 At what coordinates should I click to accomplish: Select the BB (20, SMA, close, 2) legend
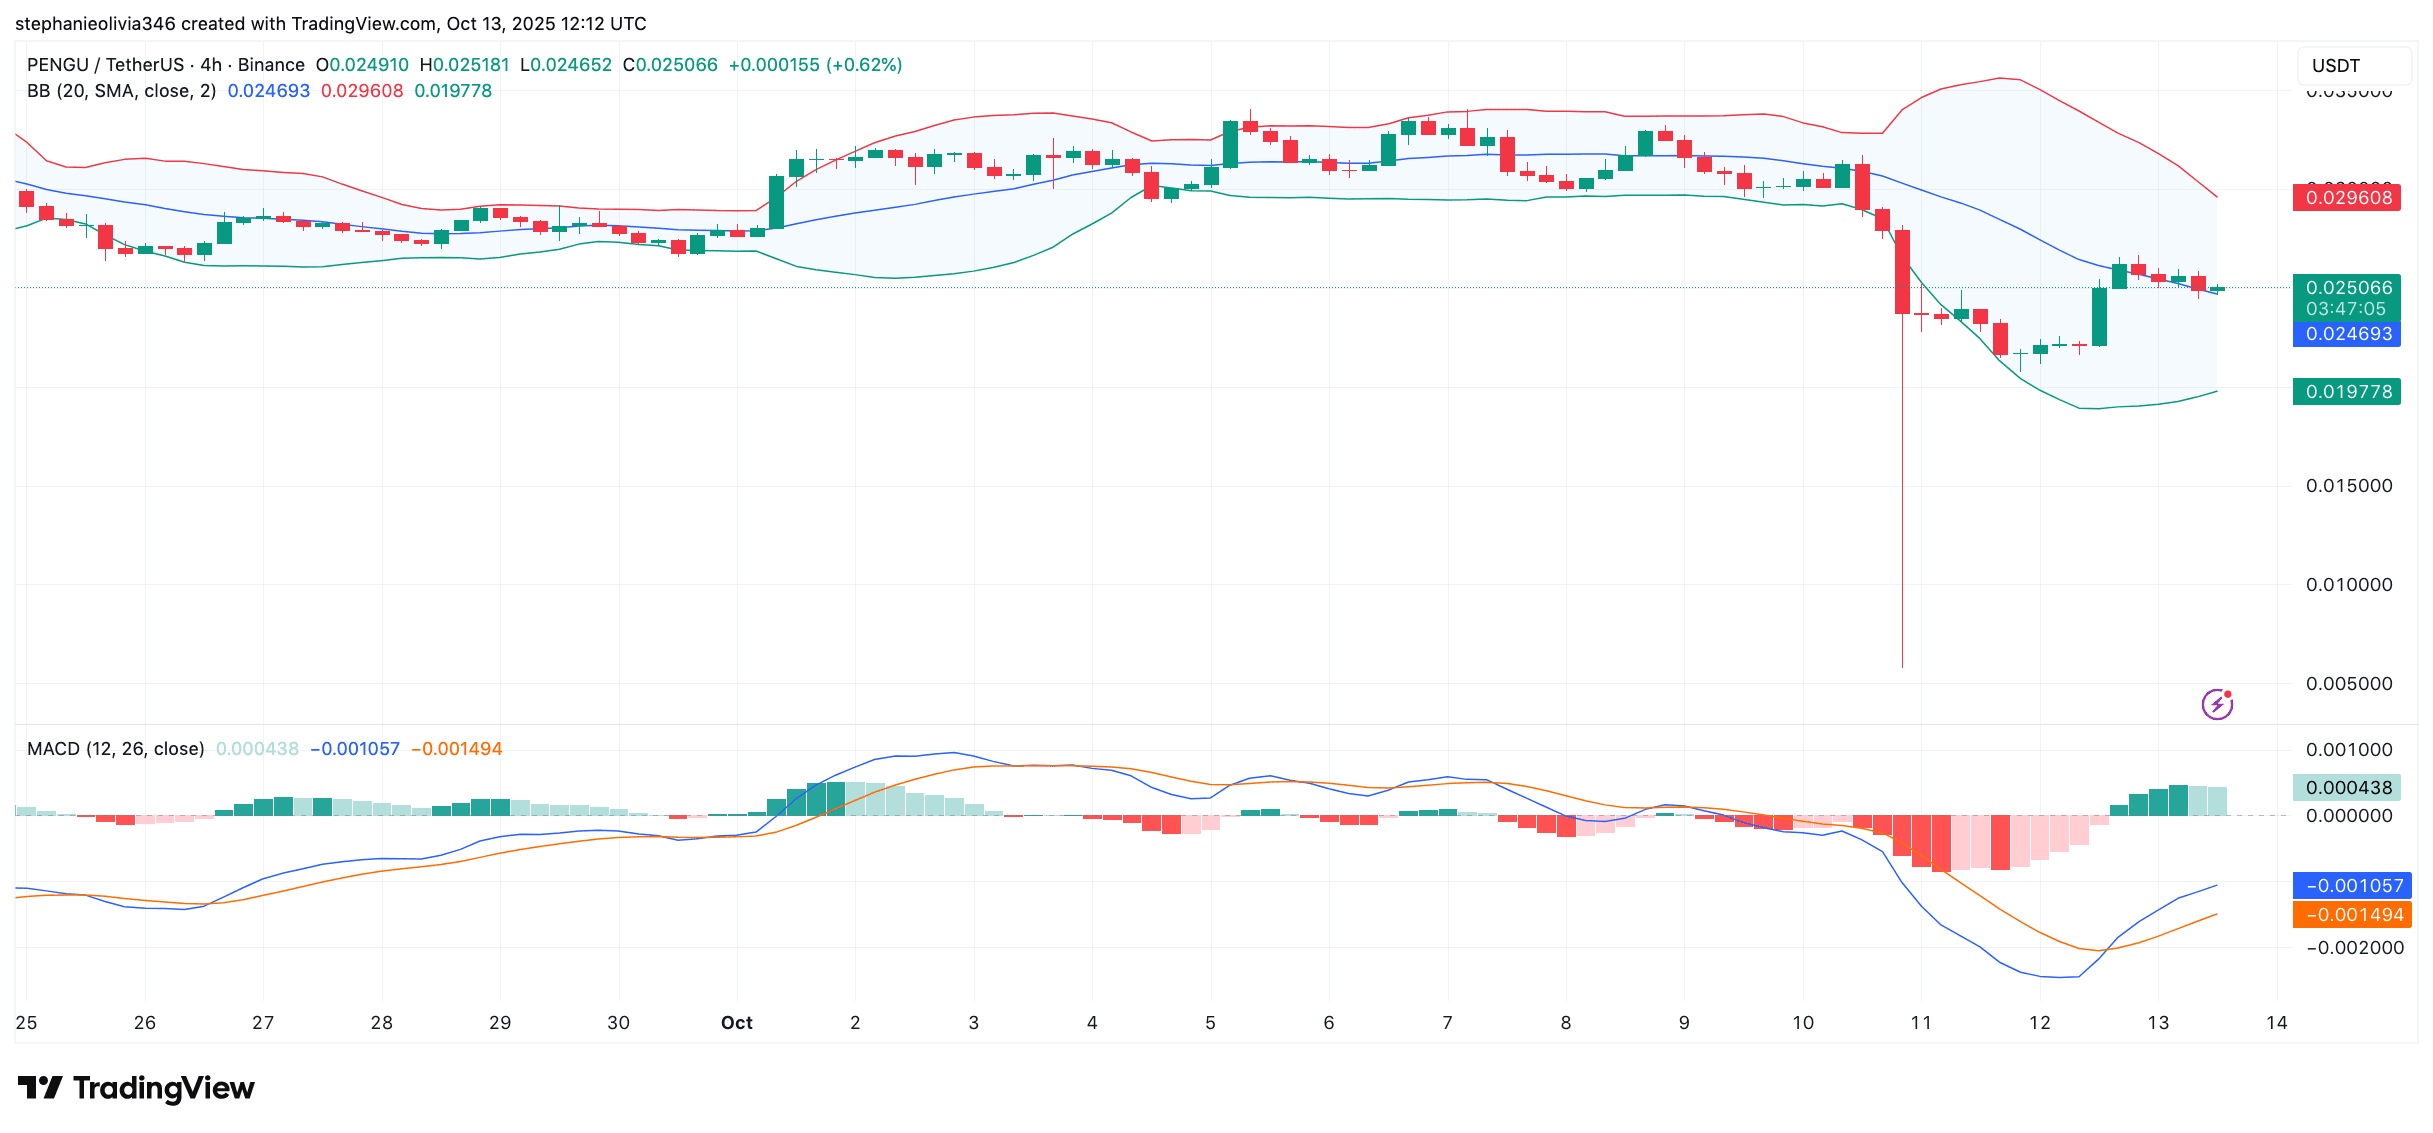click(121, 91)
